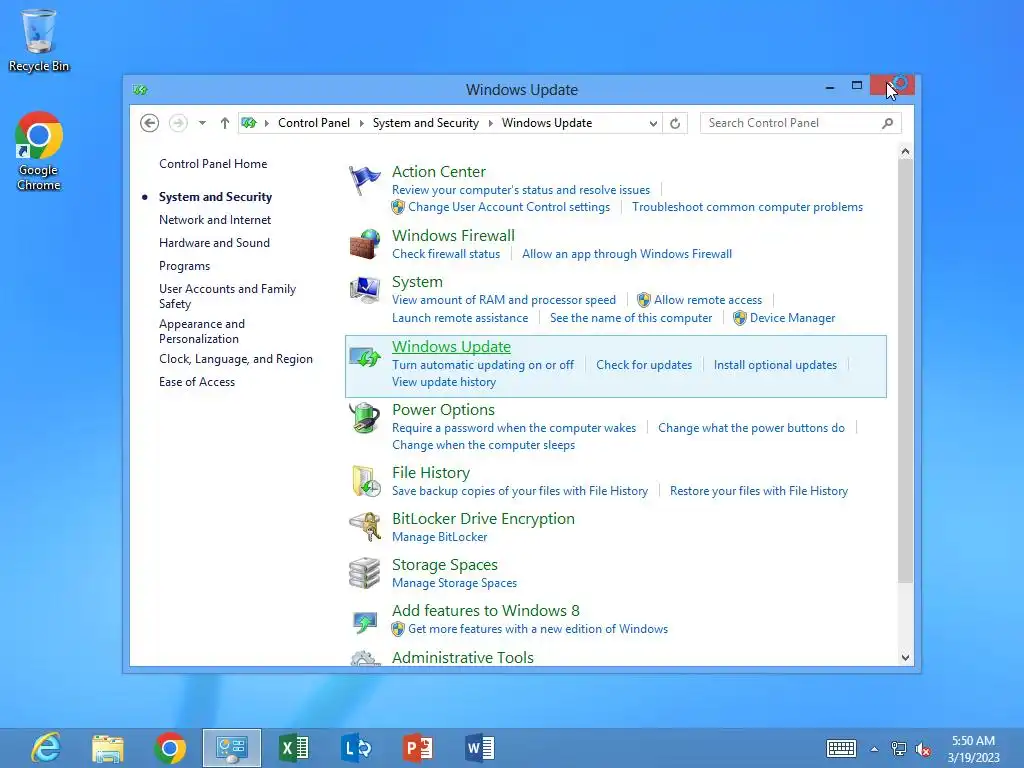Open PowerPoint from the taskbar
Screen dimensions: 1024x768
(x=418, y=748)
